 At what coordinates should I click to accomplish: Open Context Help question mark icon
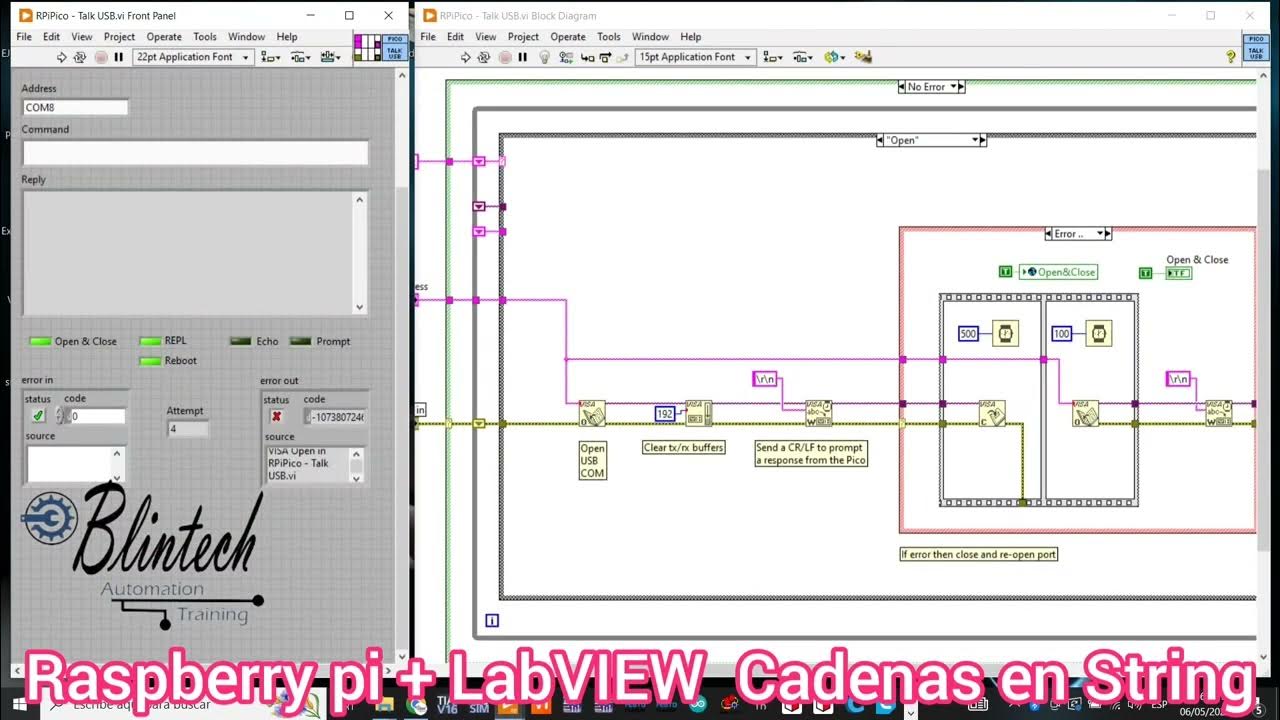(x=1230, y=57)
